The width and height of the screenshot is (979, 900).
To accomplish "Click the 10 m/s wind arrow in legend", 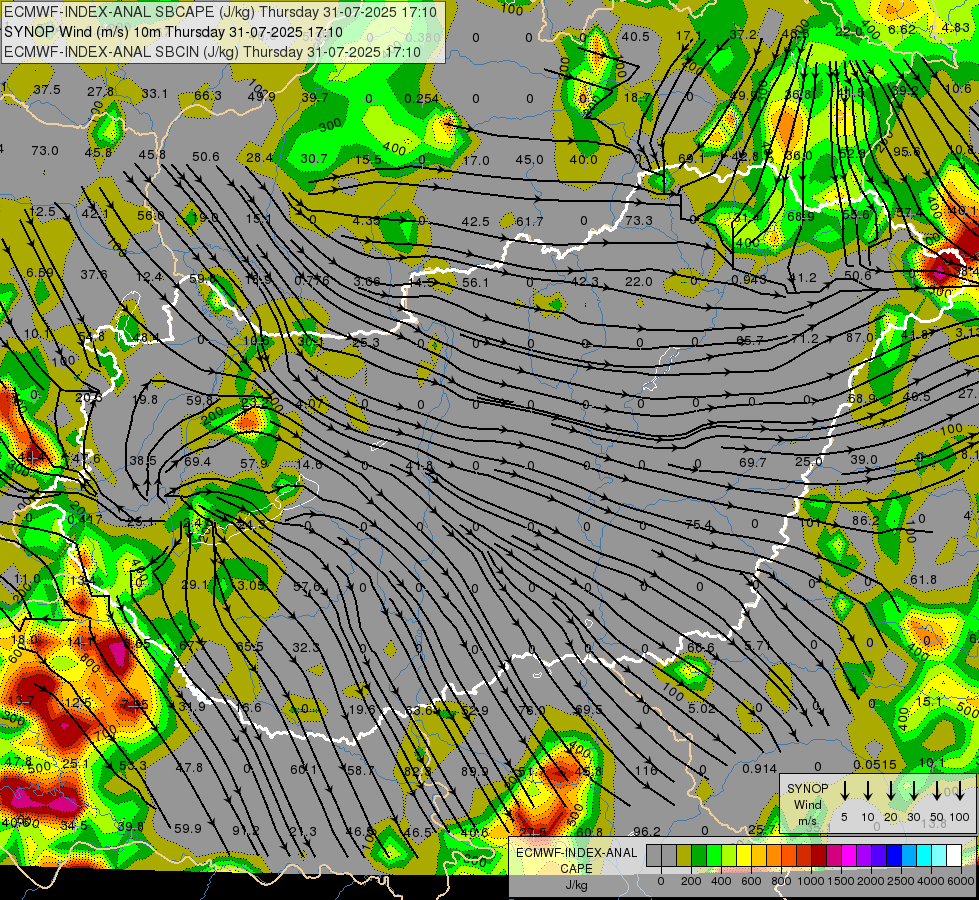I will 867,791.
